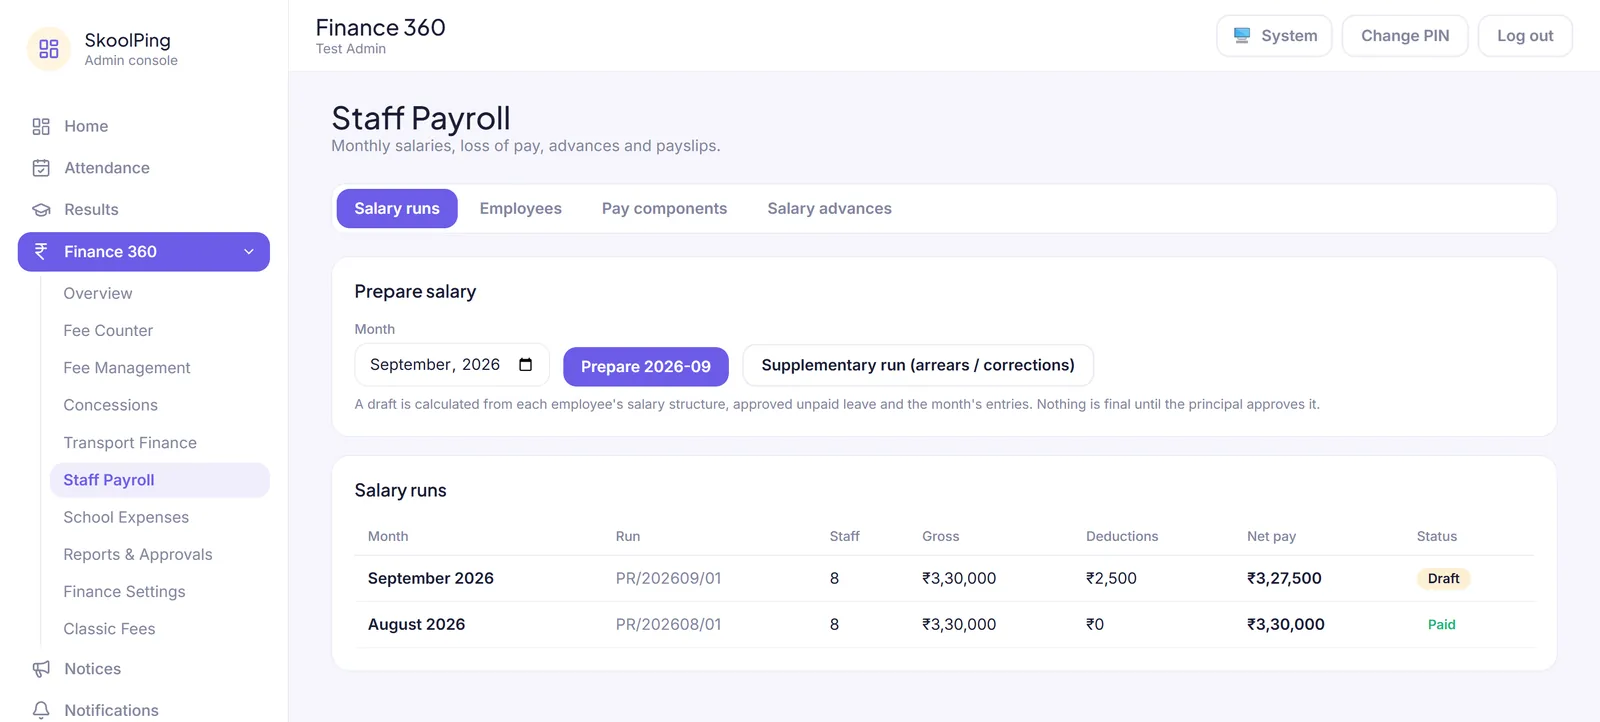Open the September 2026 salary run
1600x722 pixels.
point(944,579)
